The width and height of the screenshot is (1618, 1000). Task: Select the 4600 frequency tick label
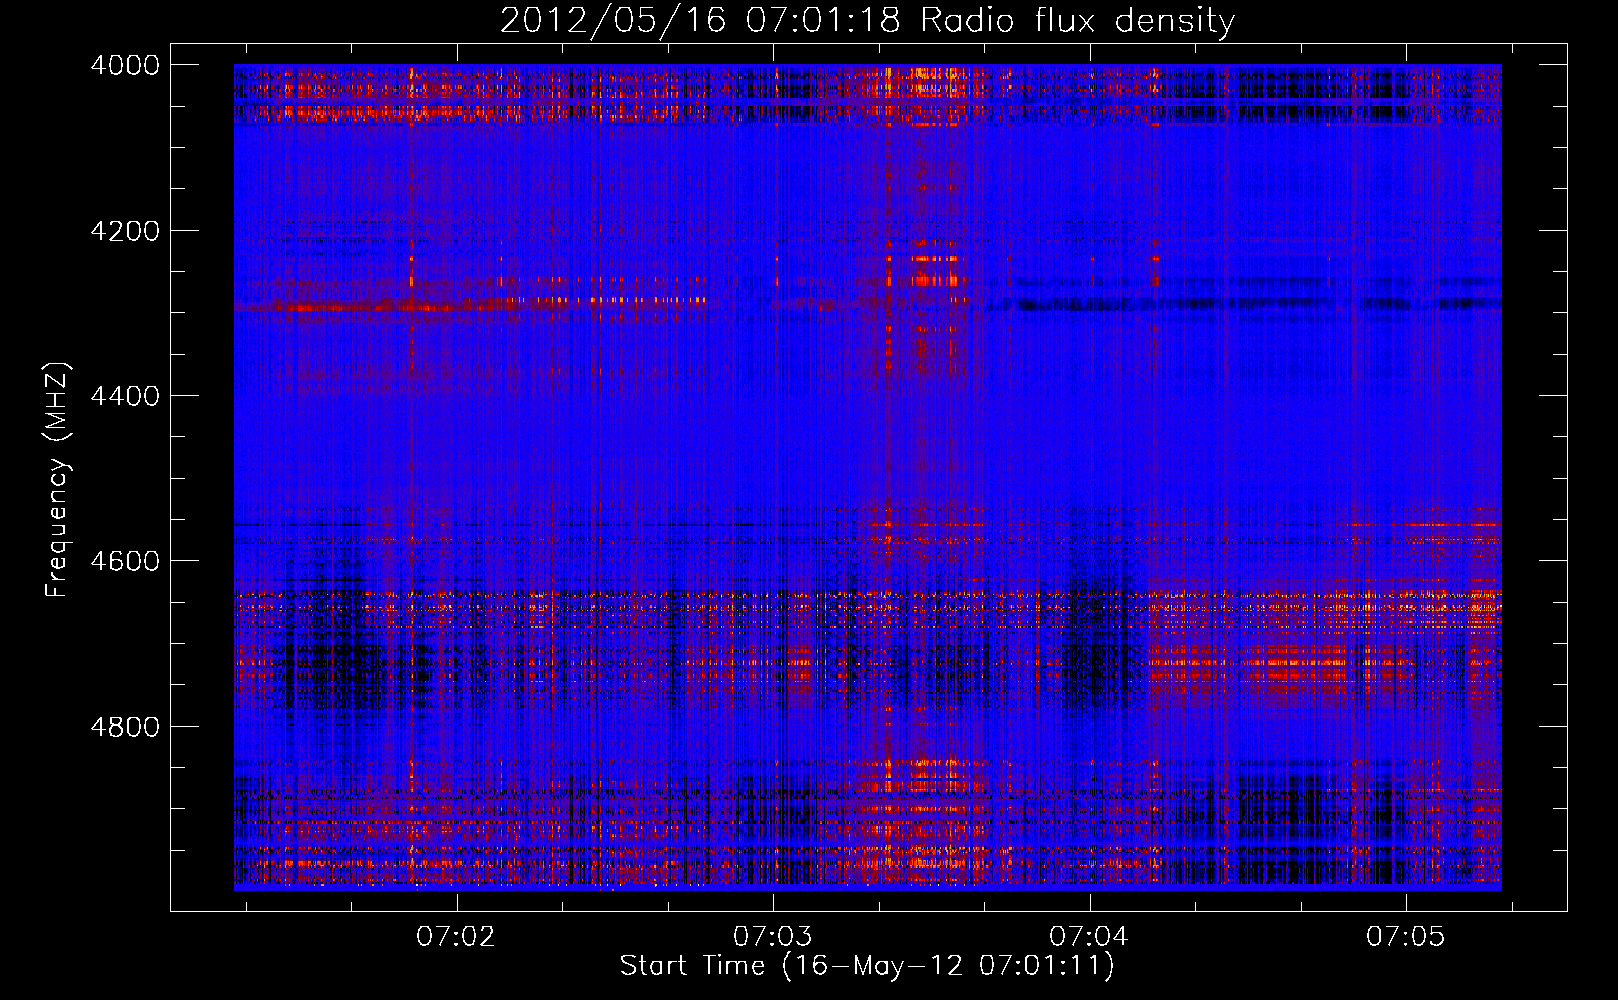(125, 561)
